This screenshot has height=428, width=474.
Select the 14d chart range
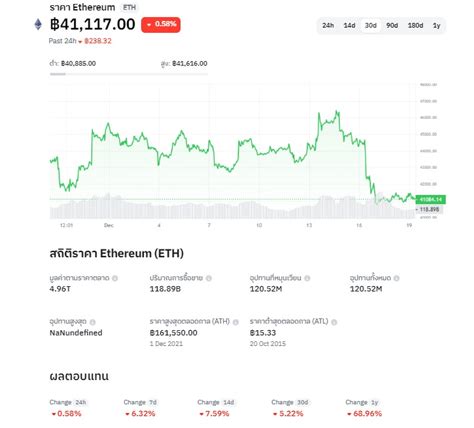pos(349,25)
